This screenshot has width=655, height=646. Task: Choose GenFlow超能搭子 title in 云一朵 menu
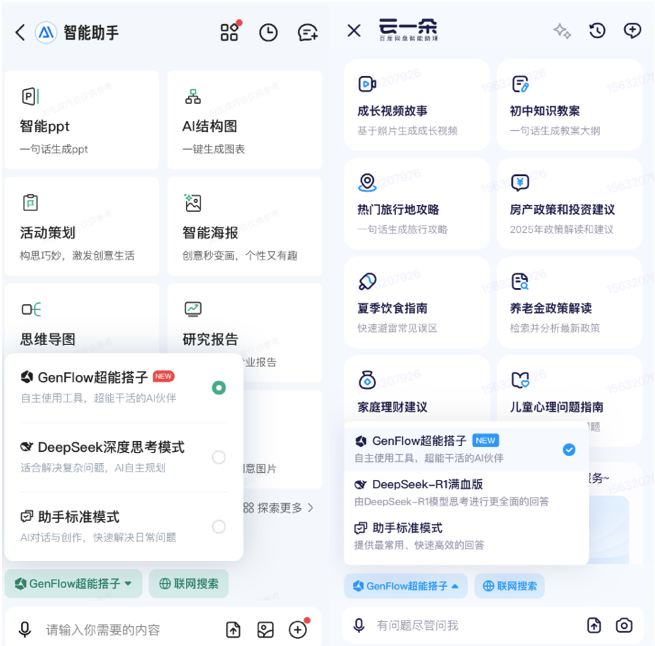pos(419,441)
